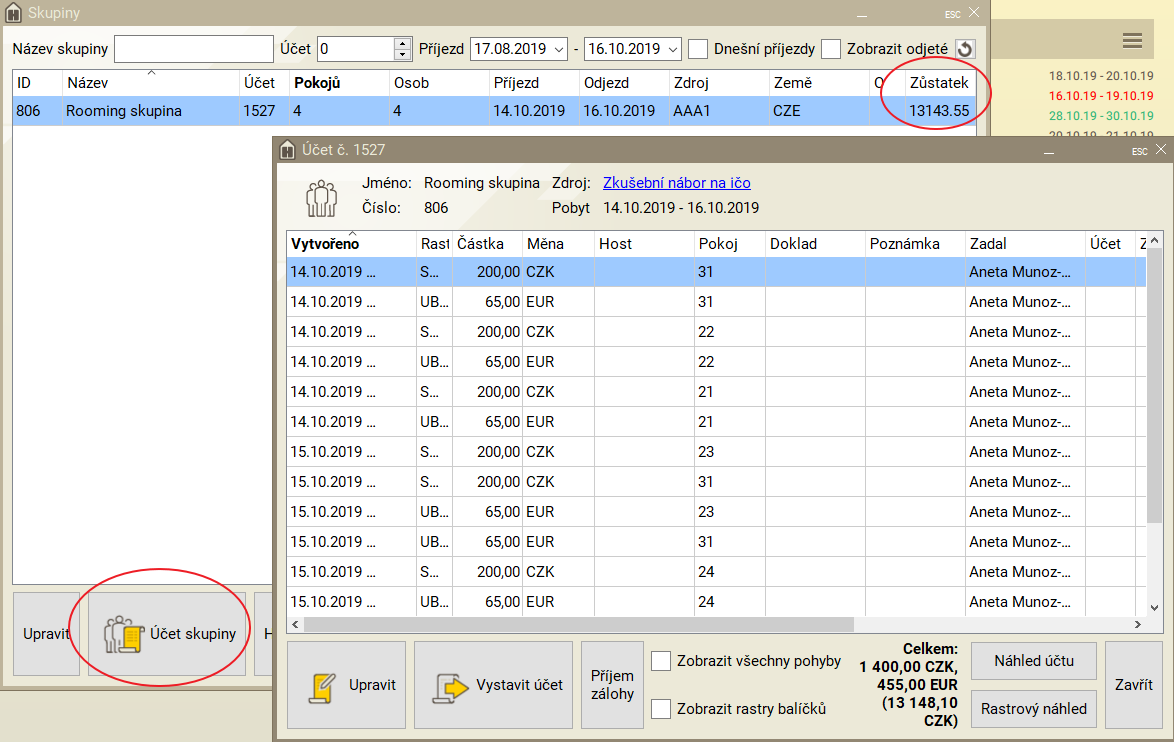Expand the 16.10.2019 date dropdown

click(672, 49)
